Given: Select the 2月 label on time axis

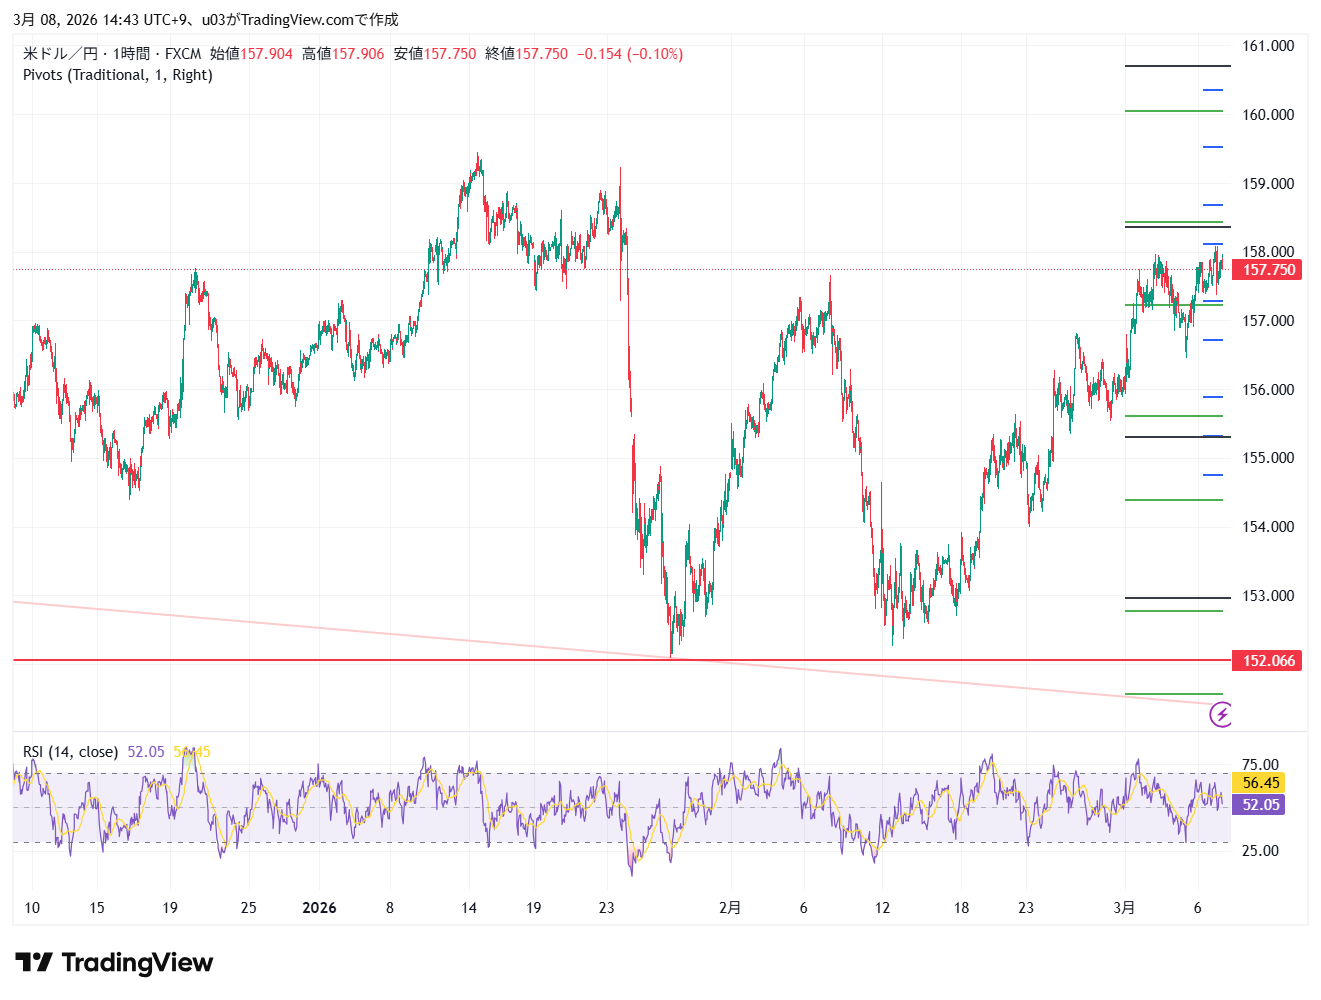Looking at the screenshot, I should coord(730,908).
